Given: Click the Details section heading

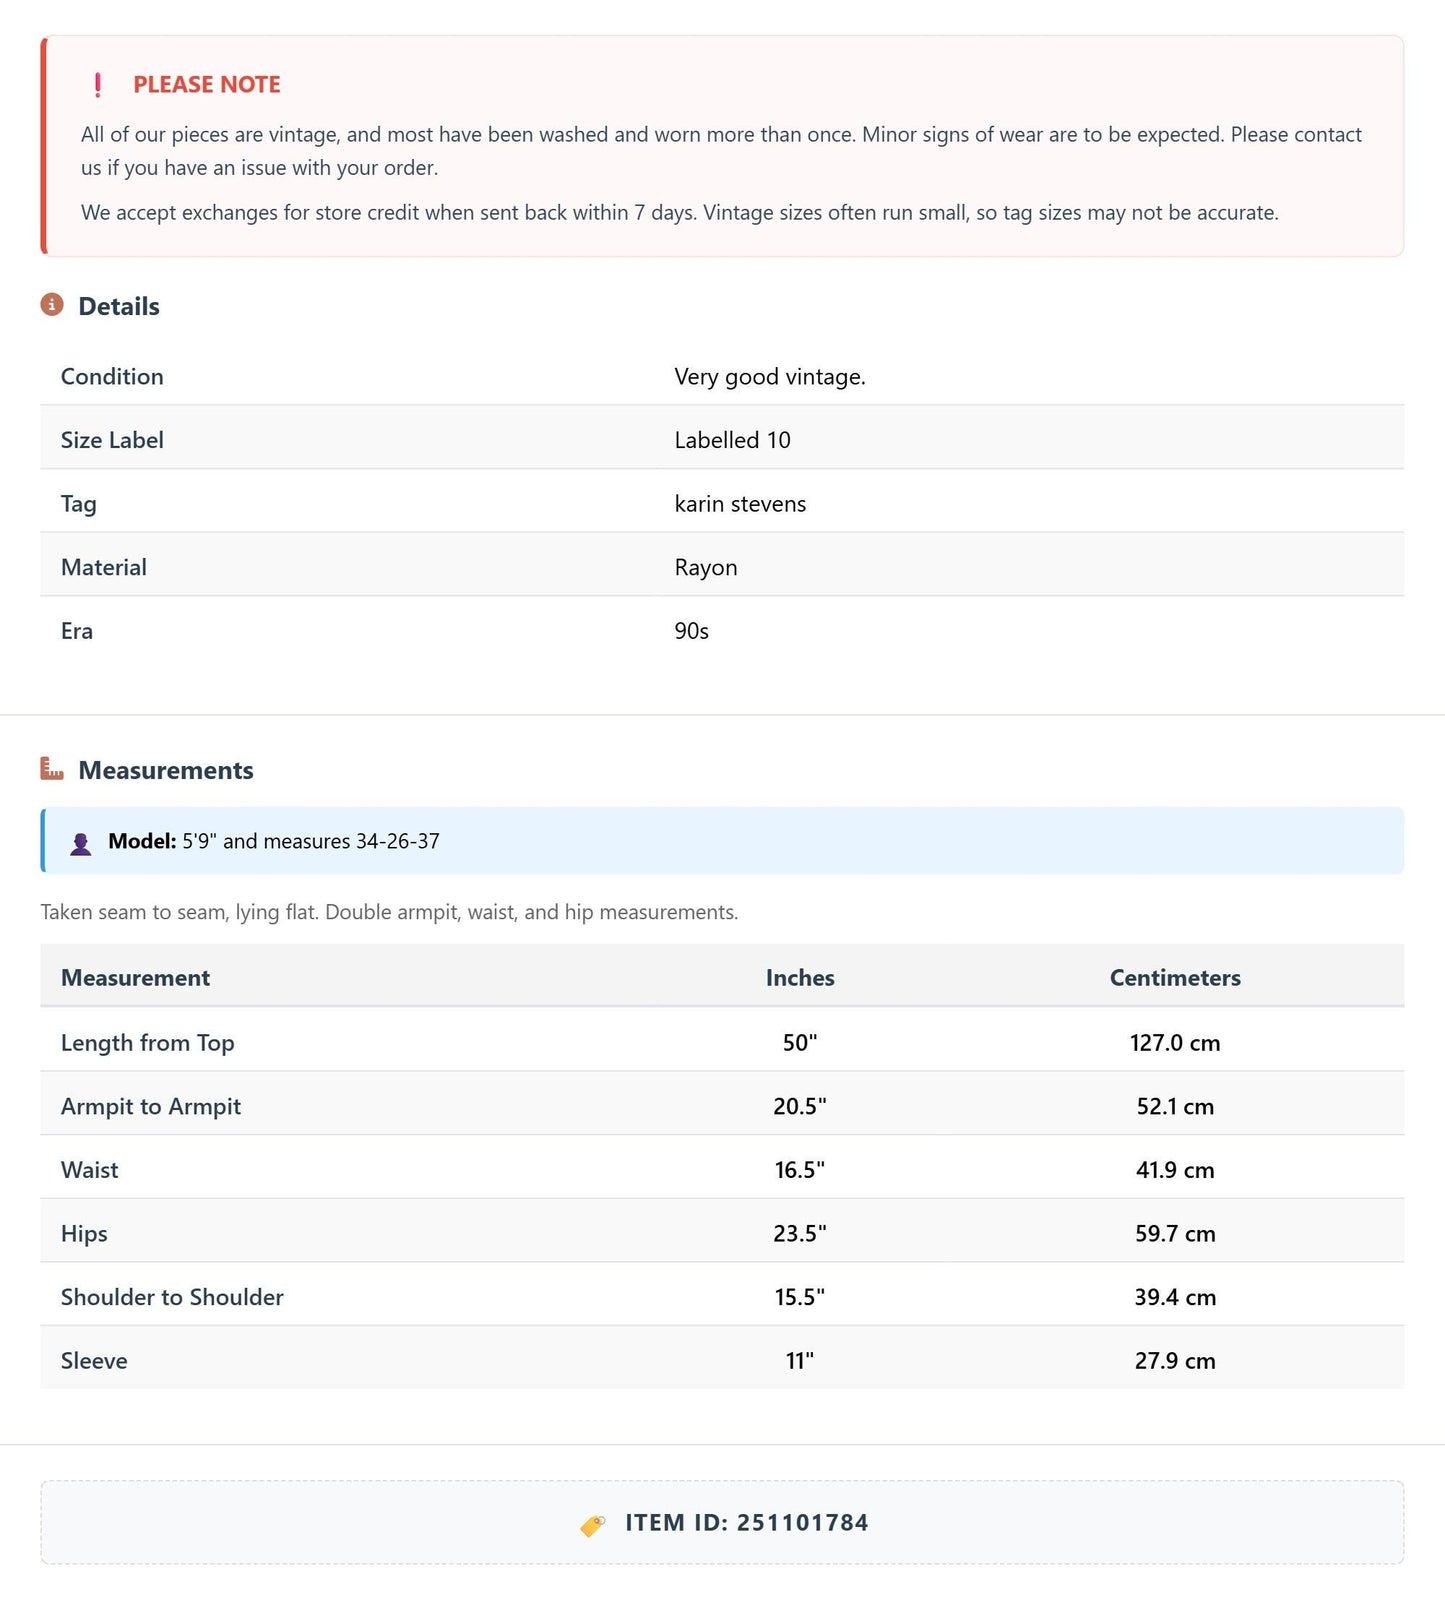Looking at the screenshot, I should (119, 306).
